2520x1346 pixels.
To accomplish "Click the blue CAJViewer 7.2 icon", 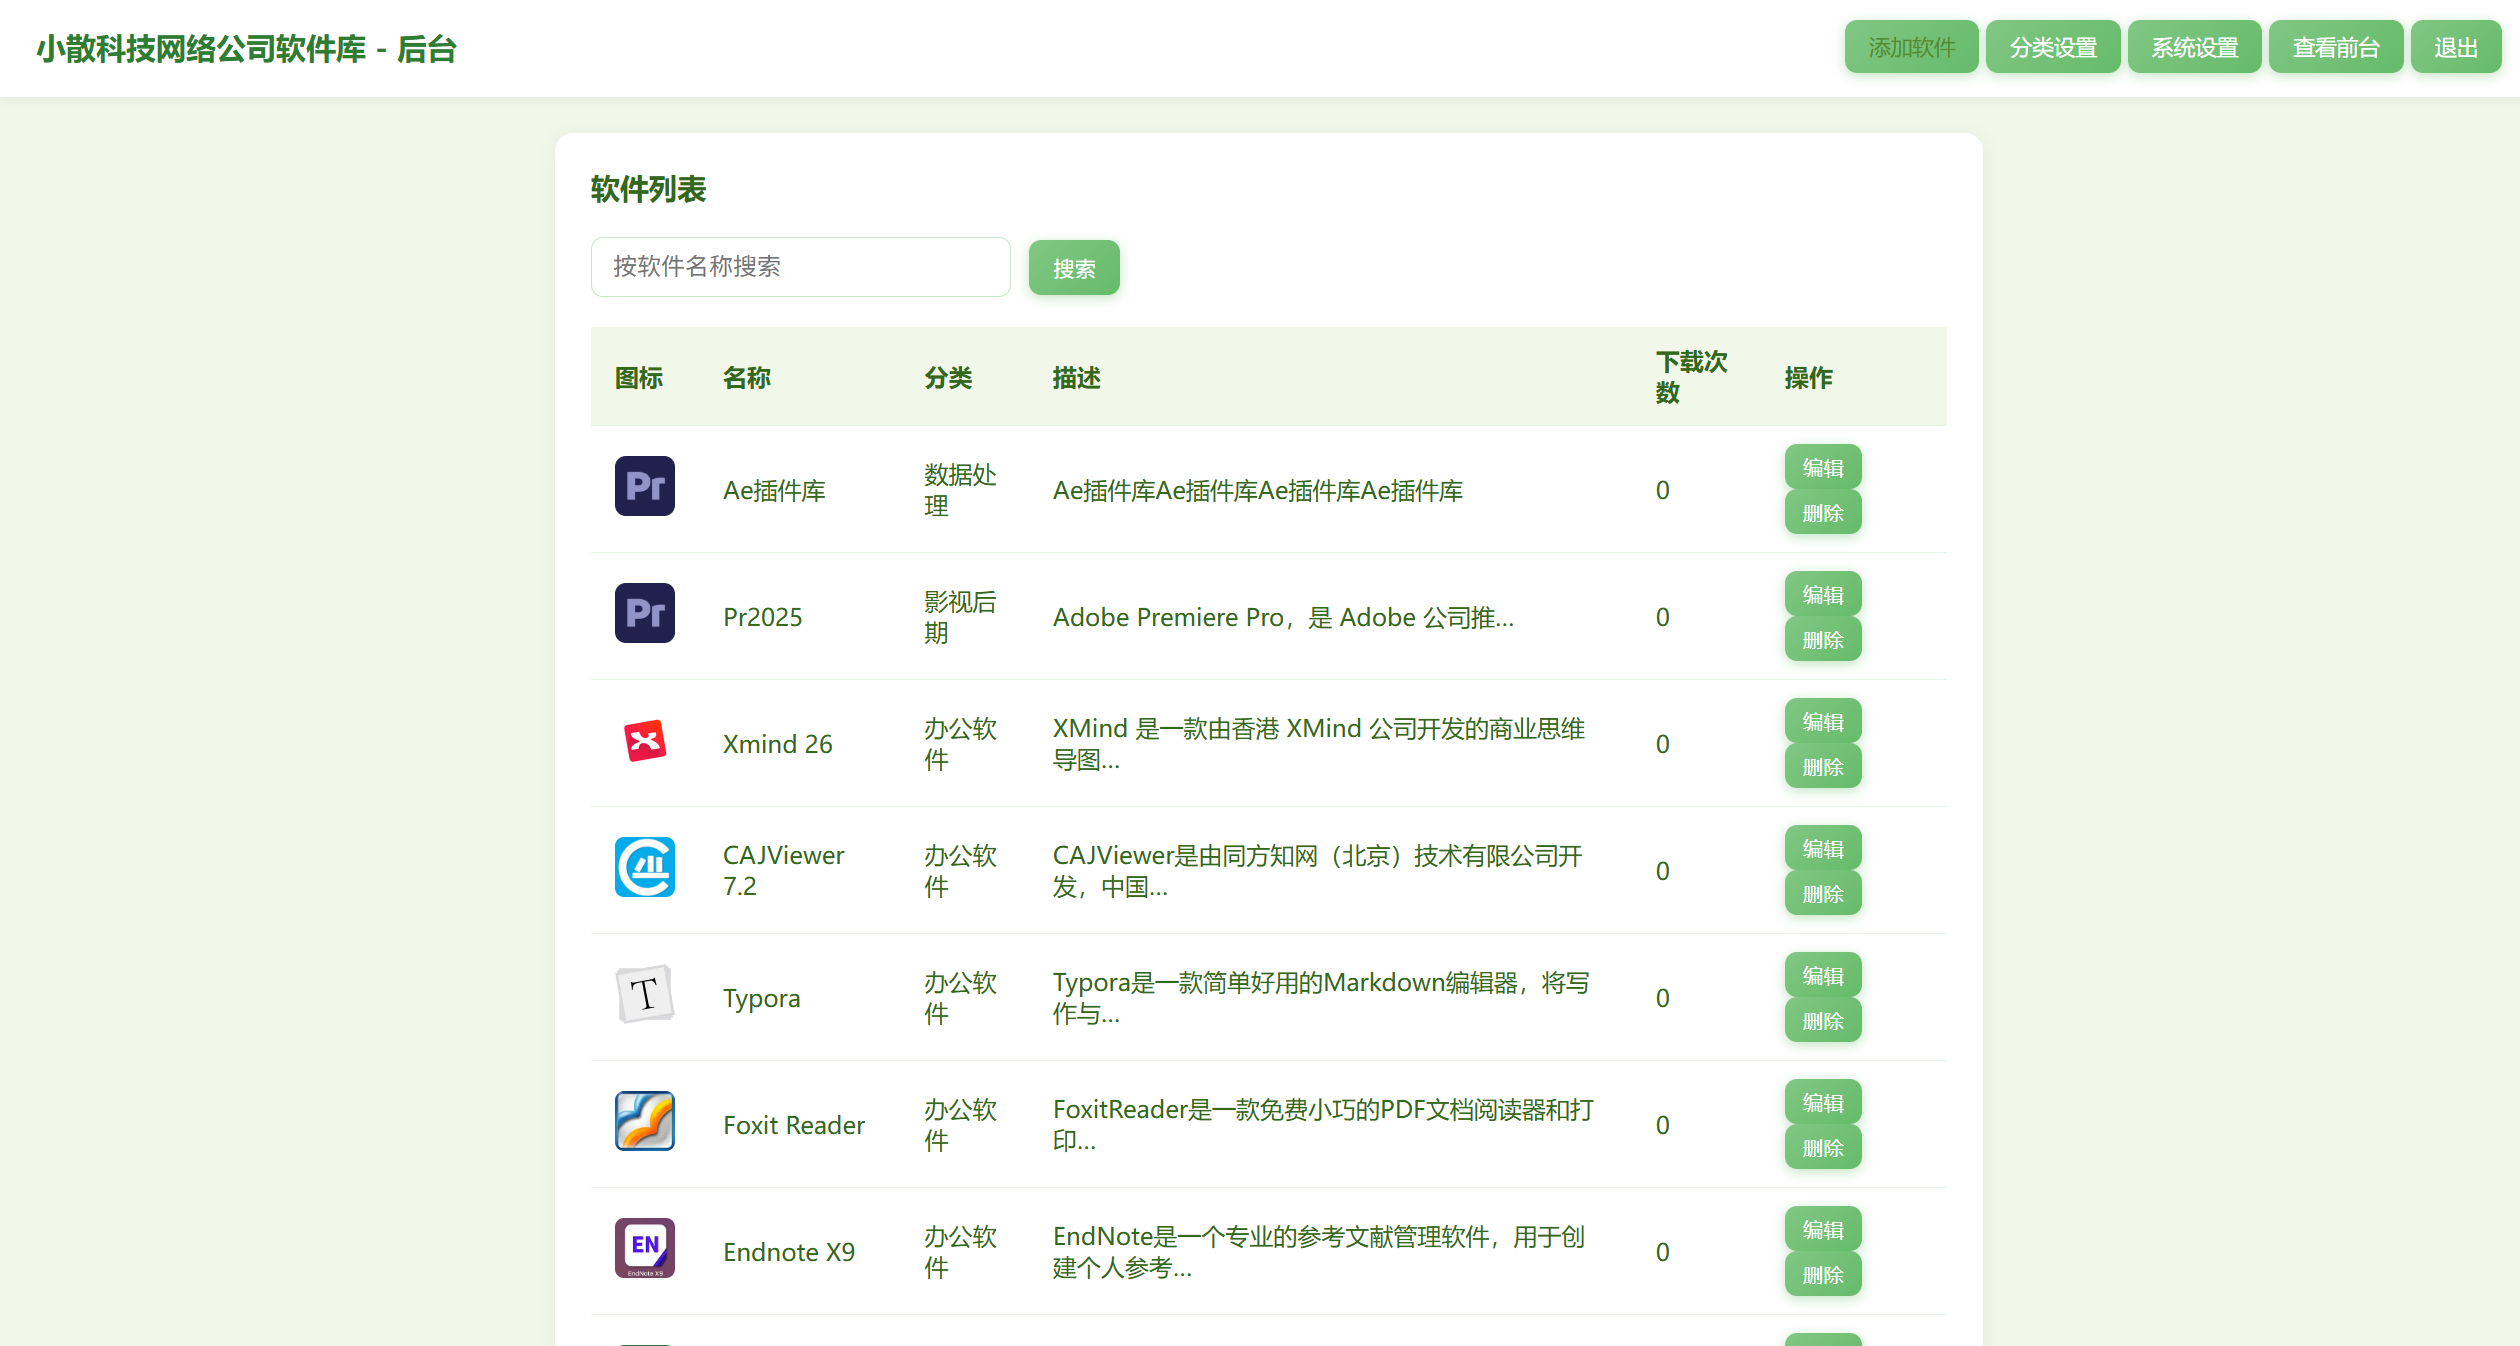I will tap(644, 867).
